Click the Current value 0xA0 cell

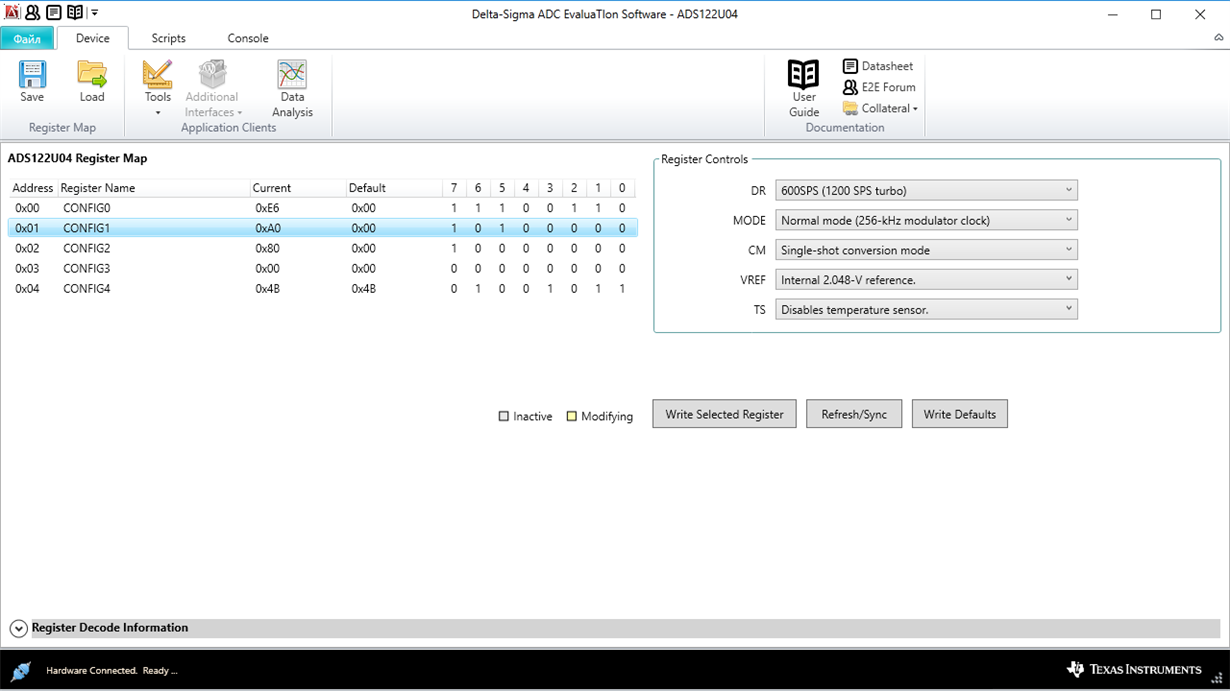(267, 228)
